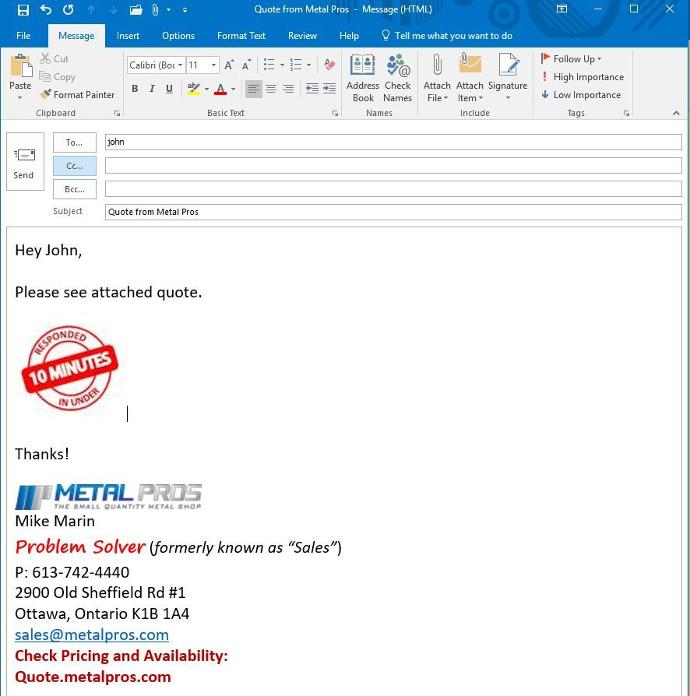Switch to the Options tab

[178, 36]
